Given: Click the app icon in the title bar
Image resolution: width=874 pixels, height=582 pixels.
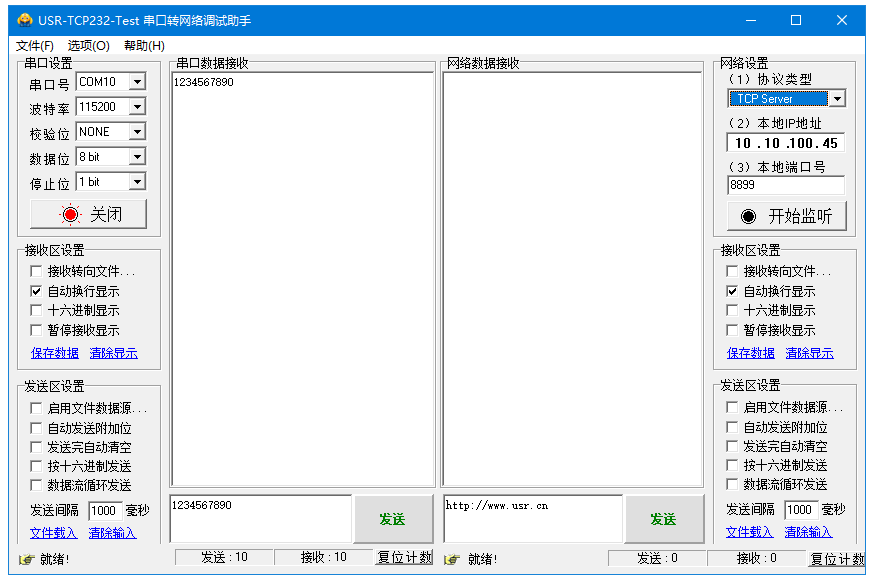Looking at the screenshot, I should [25, 20].
